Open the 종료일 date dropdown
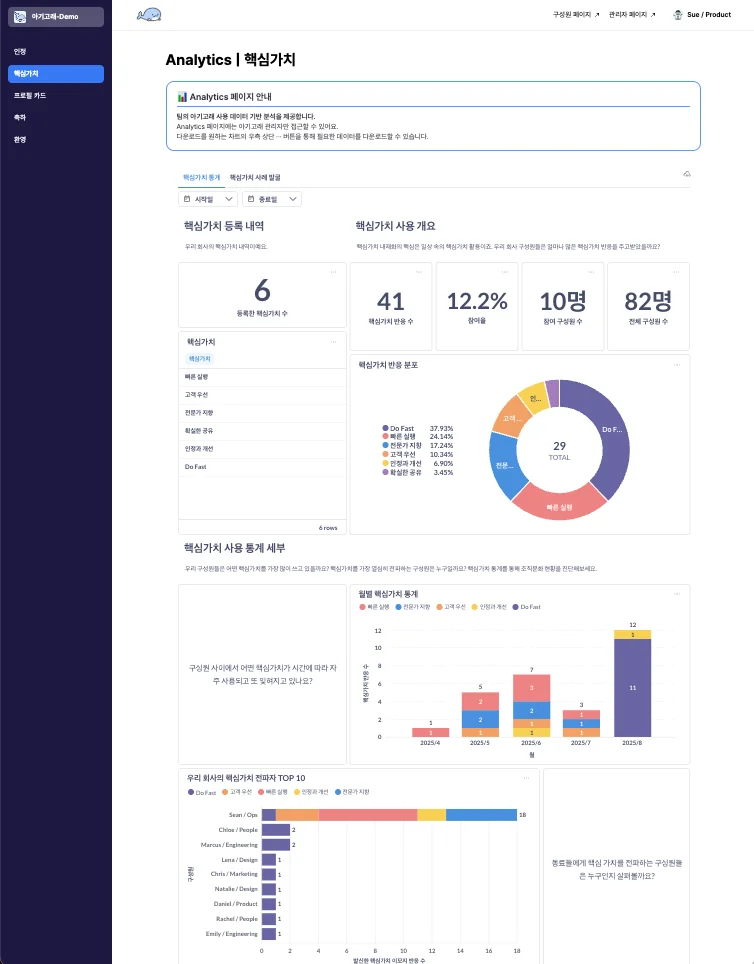This screenshot has height=964, width=754. tap(272, 199)
